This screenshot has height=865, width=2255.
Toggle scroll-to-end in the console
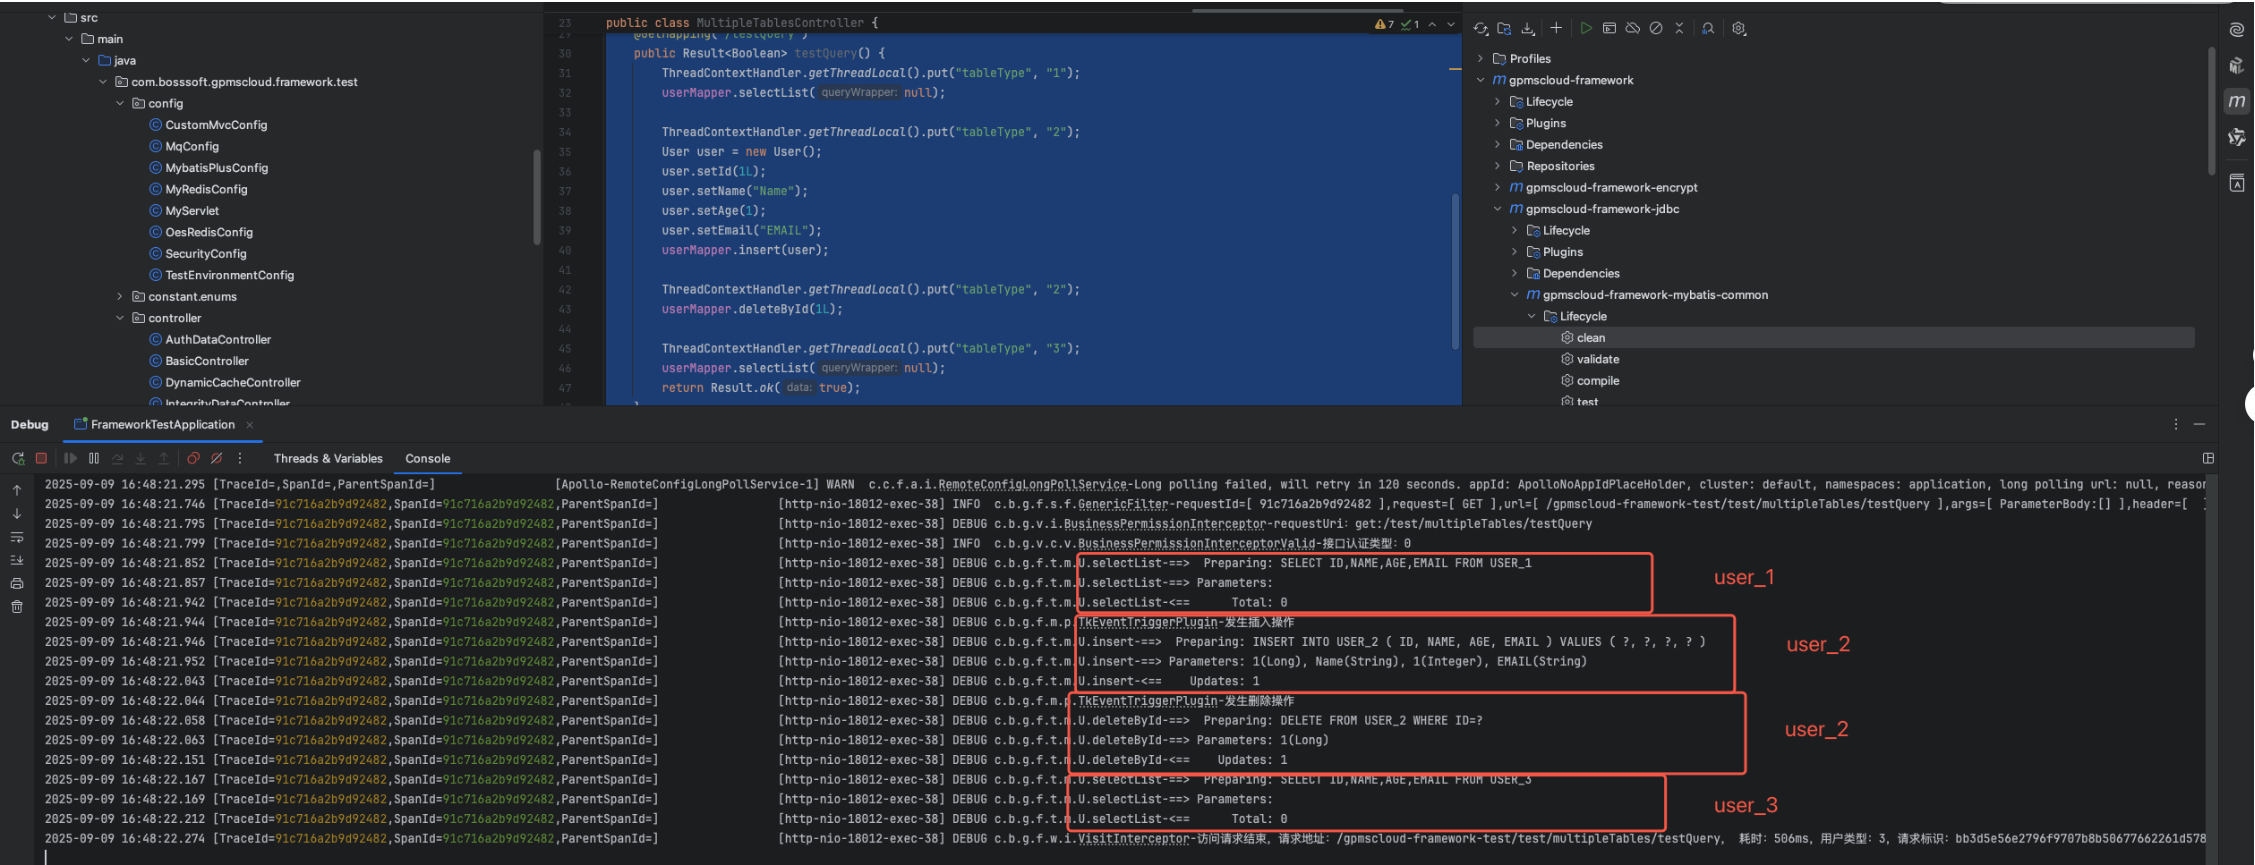coord(17,560)
